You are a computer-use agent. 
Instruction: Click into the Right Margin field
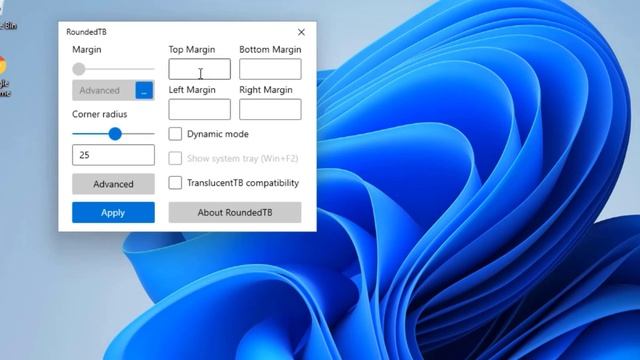pyautogui.click(x=270, y=109)
